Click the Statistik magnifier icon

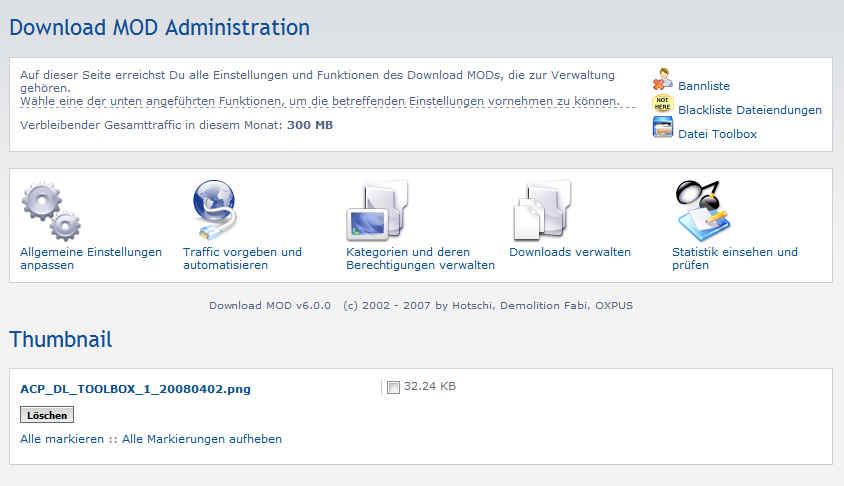tap(702, 208)
